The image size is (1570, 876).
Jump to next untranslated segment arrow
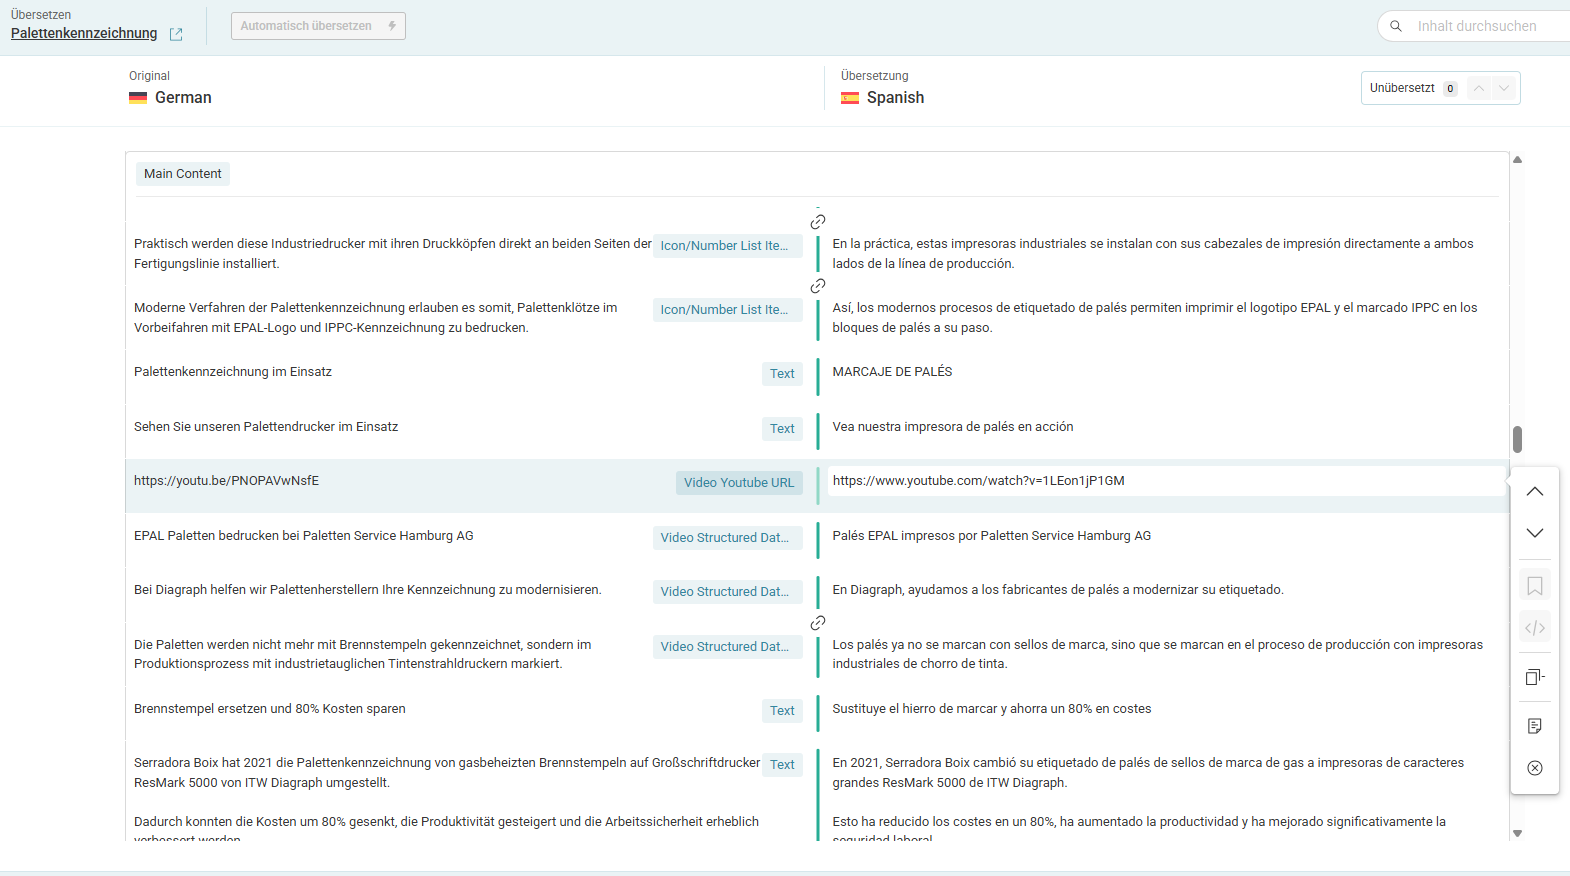[x=1504, y=88]
